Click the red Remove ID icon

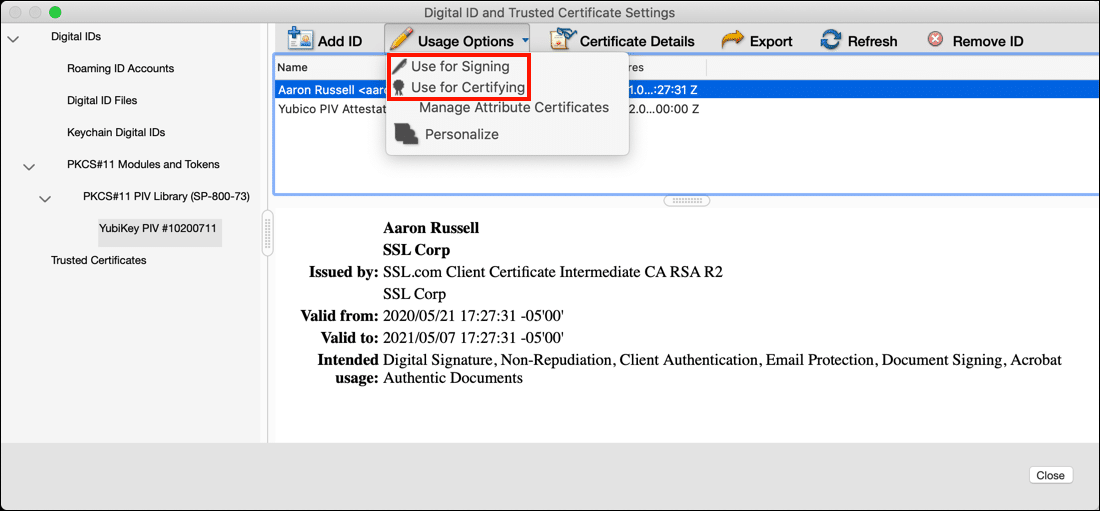coord(935,40)
